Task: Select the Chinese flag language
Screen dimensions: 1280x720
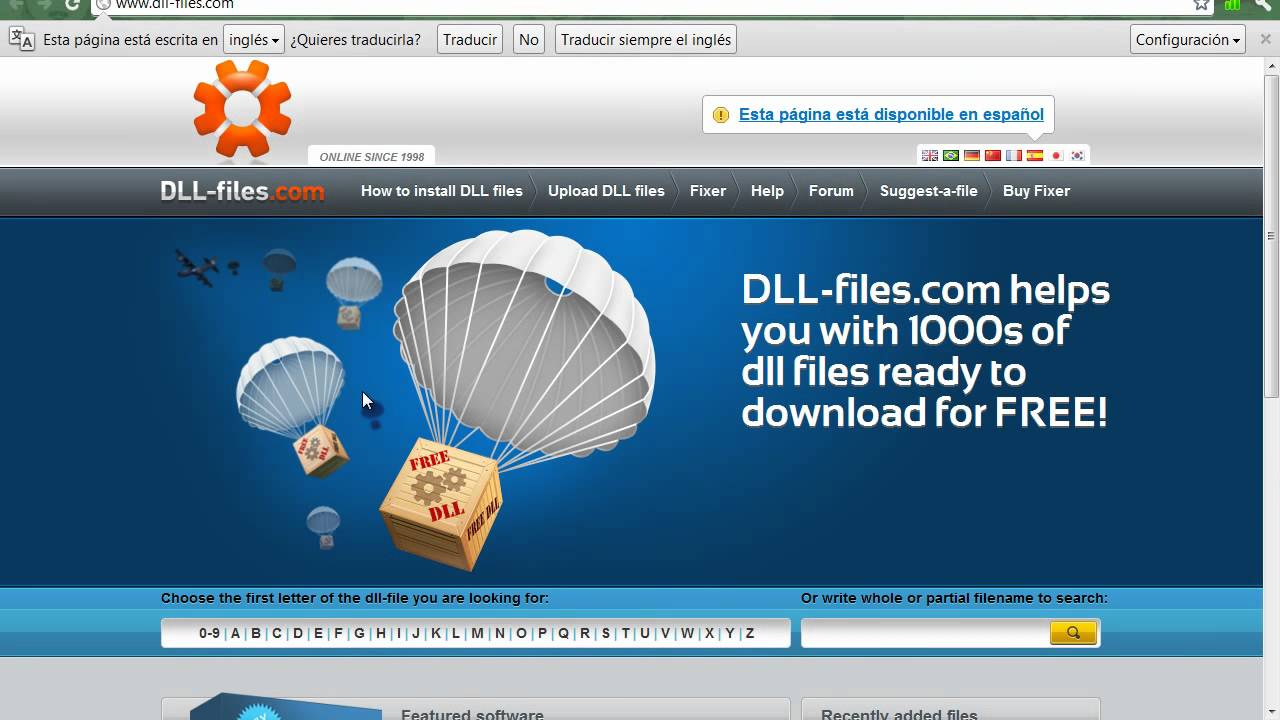Action: pyautogui.click(x=993, y=155)
